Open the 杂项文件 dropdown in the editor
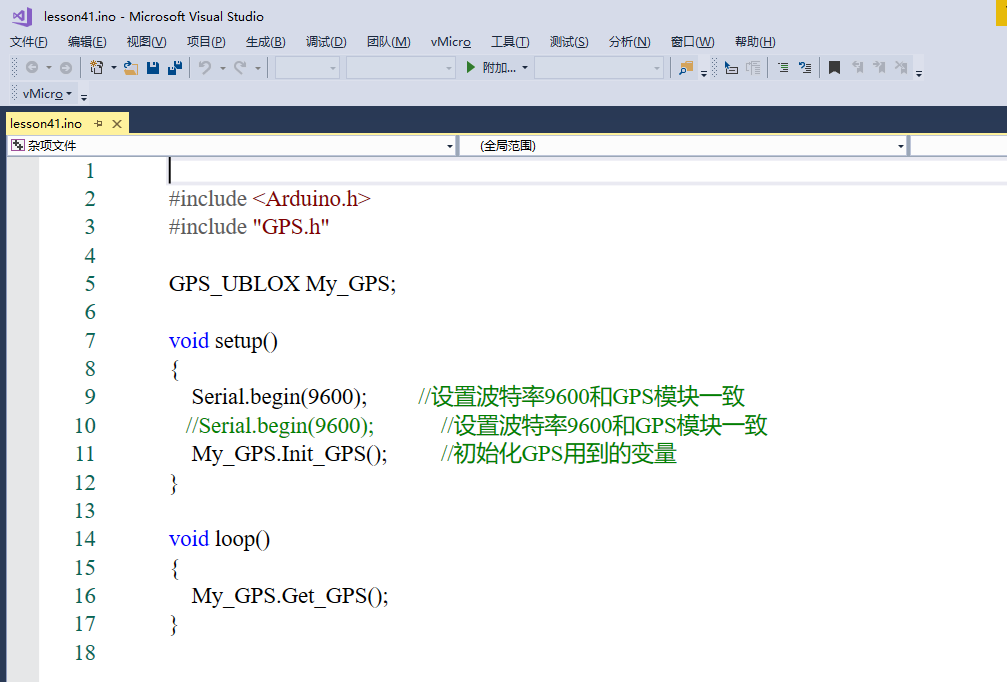 tap(450, 145)
